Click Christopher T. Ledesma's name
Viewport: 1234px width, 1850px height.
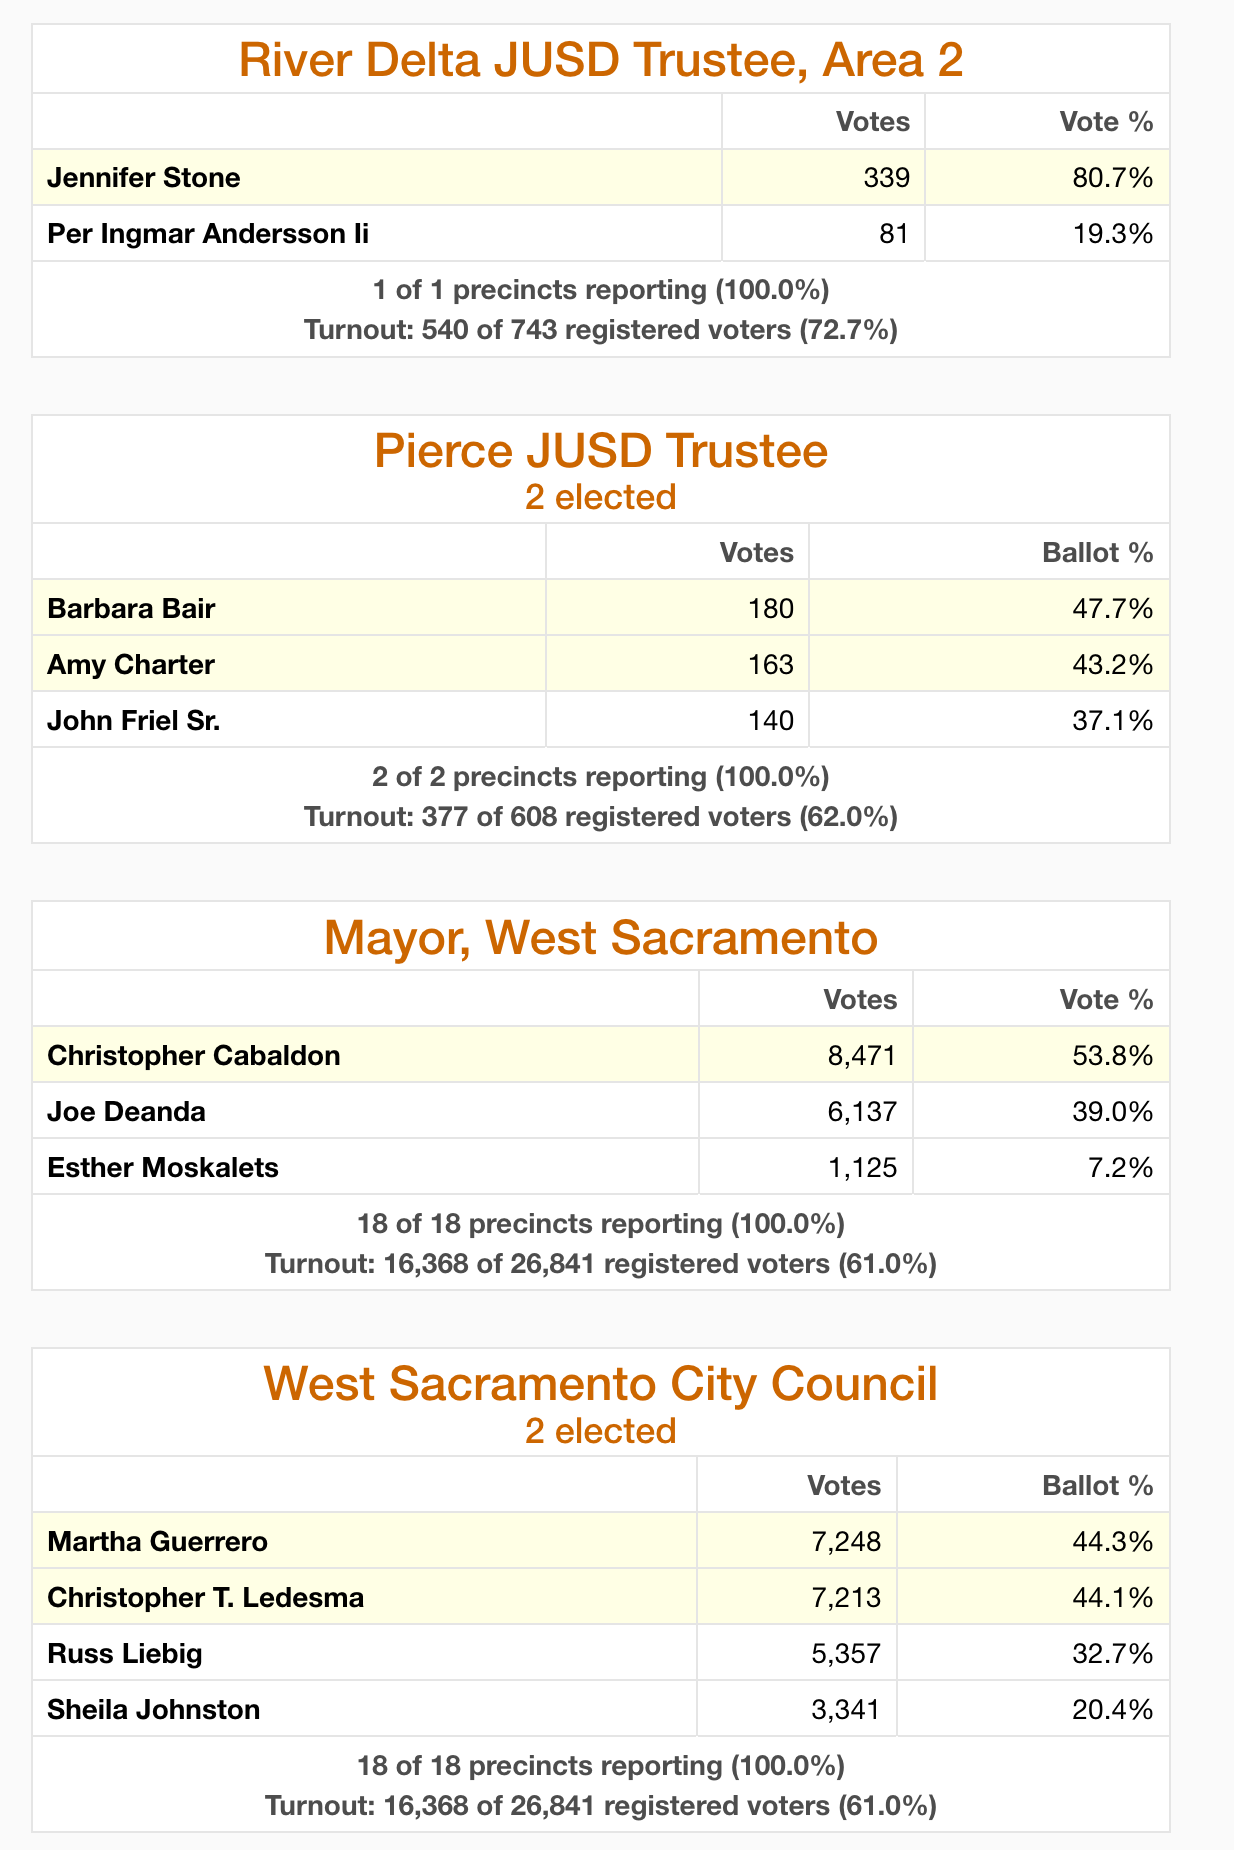206,1597
